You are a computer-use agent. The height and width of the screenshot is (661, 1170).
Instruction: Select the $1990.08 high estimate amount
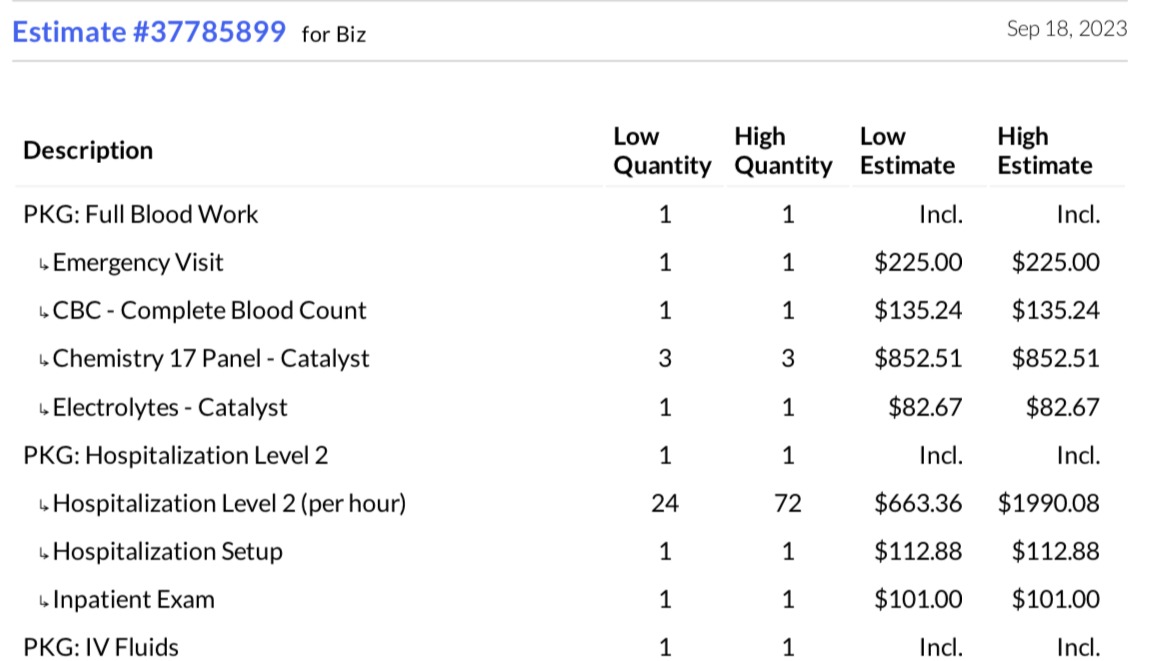pyautogui.click(x=1048, y=504)
